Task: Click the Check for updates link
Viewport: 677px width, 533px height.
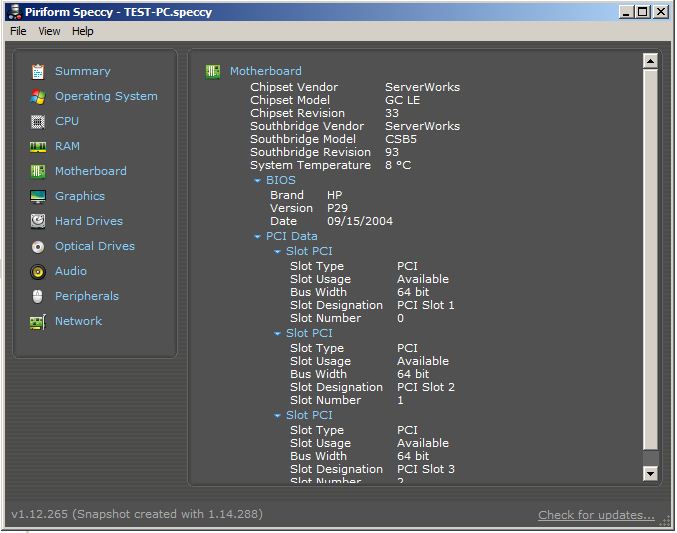Action: point(596,515)
